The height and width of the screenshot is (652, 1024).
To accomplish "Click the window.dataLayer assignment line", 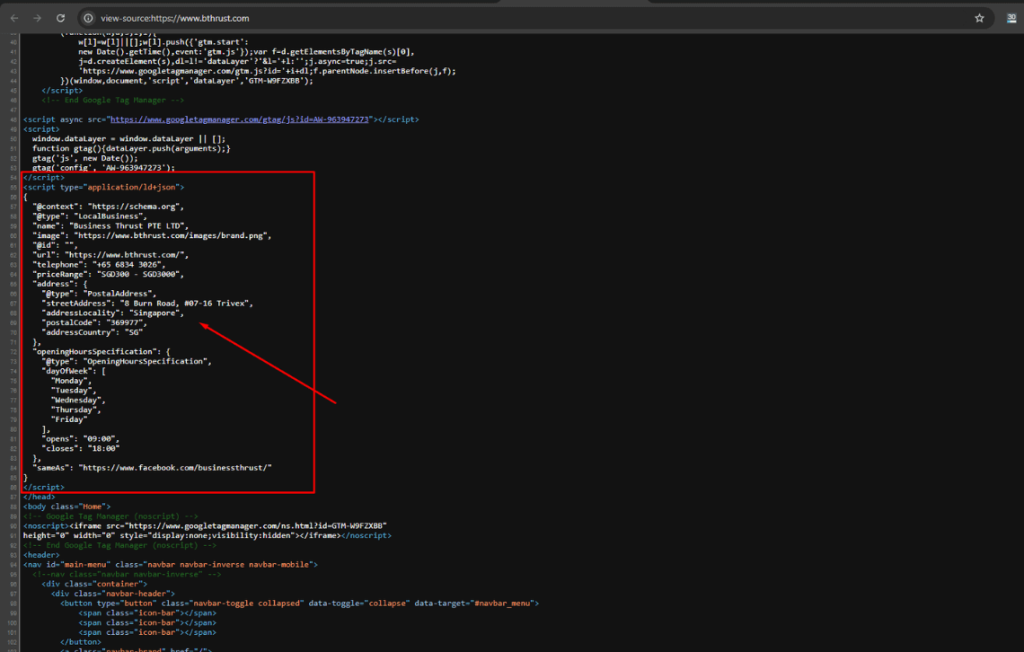I will [129, 139].
